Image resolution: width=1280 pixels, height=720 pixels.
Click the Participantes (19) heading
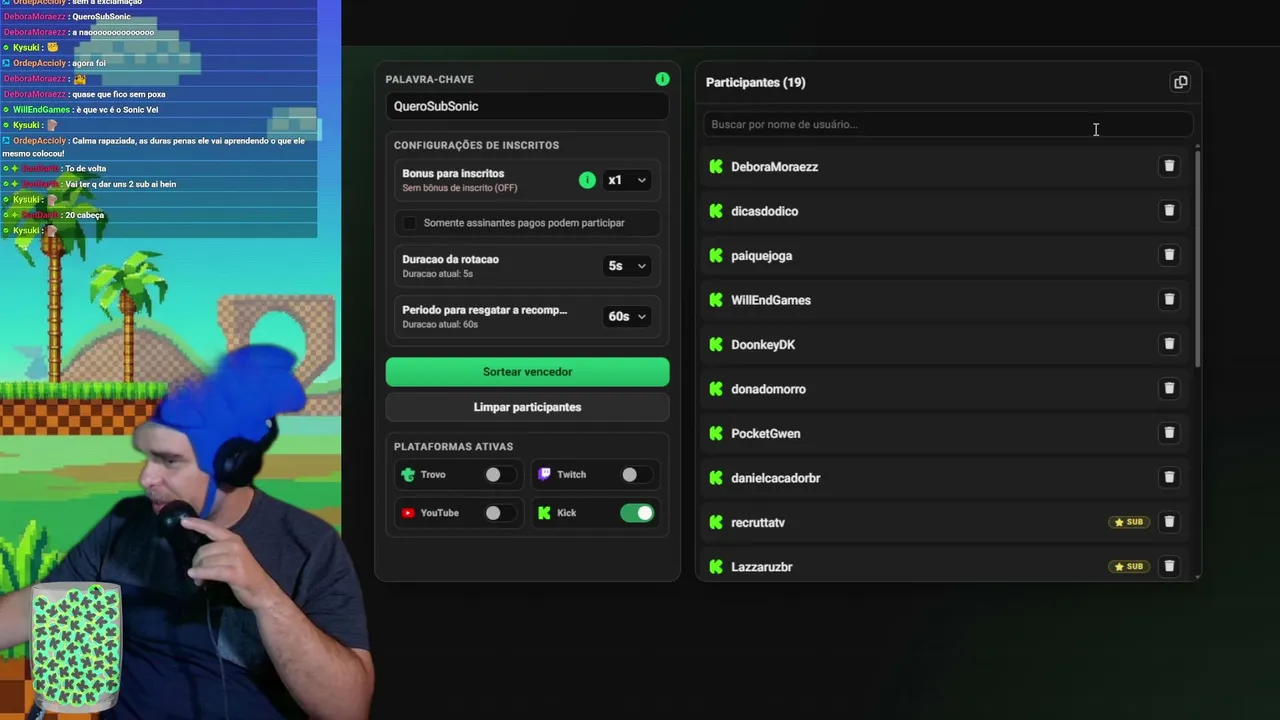pyautogui.click(x=755, y=82)
